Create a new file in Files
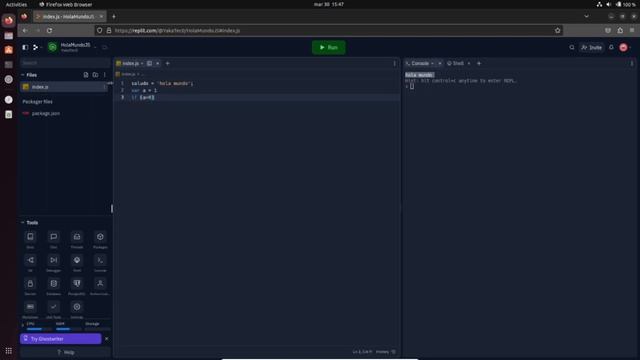 click(x=86, y=75)
